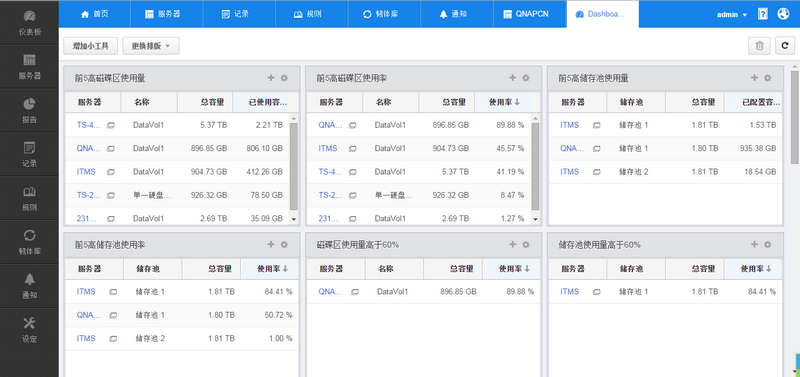Switch to the QNAPCN top tab
Viewport: 800px width, 377px height.
coord(530,14)
